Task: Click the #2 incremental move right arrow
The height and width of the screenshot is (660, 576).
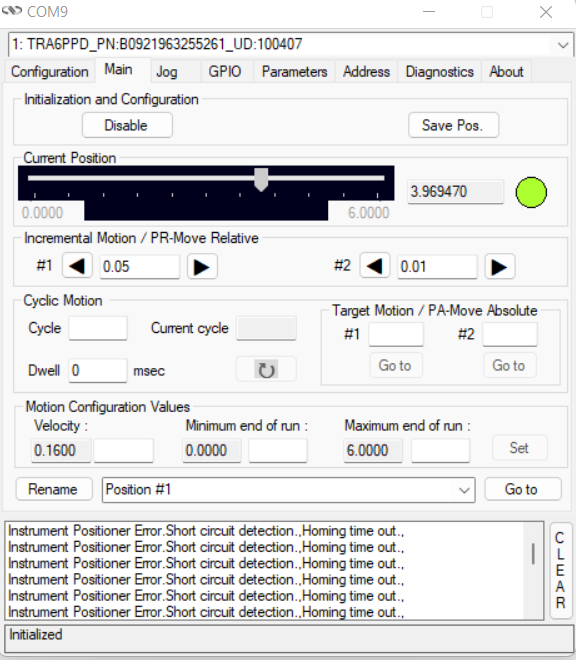Action: (x=499, y=266)
